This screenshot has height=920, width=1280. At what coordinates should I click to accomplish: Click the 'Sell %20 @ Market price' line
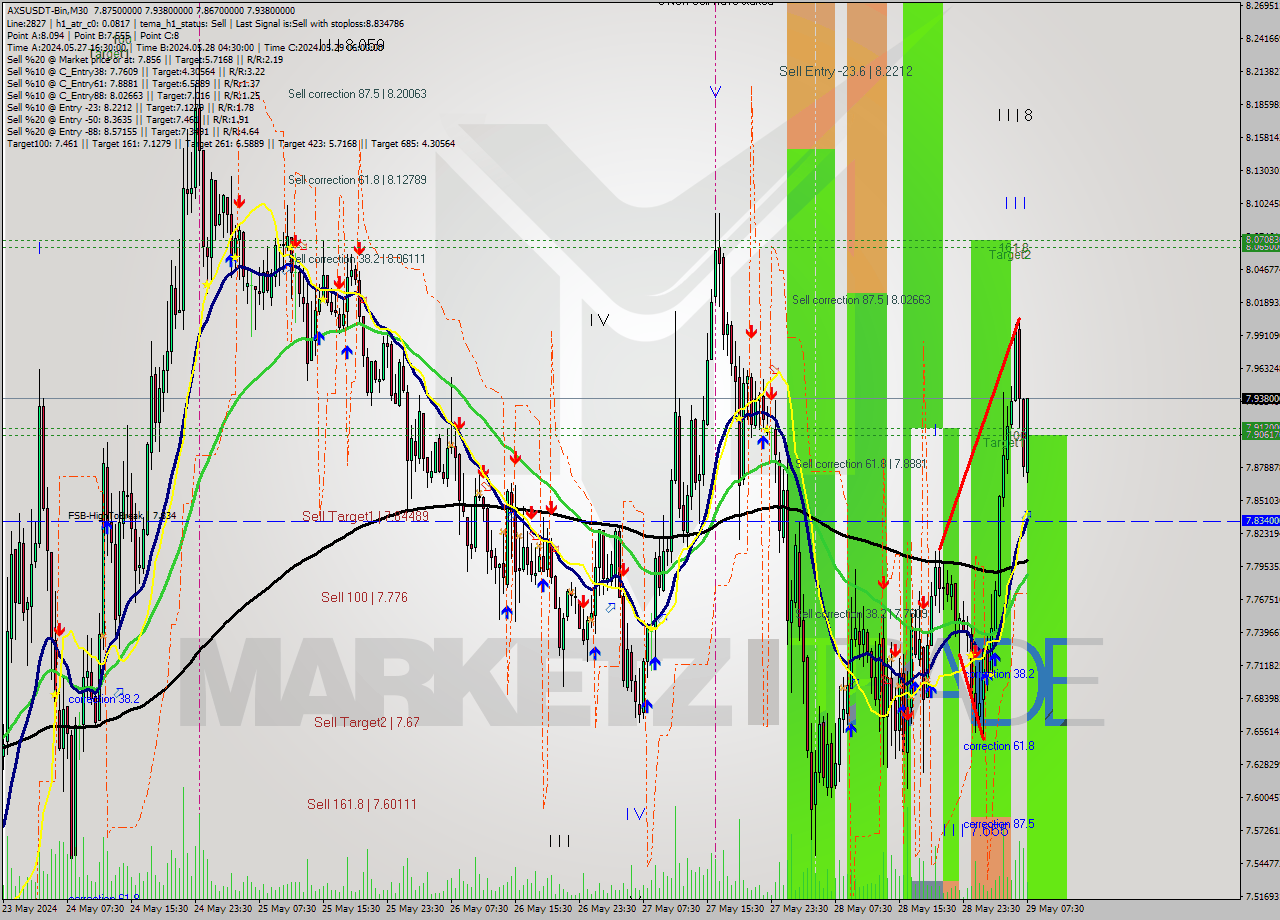pyautogui.click(x=145, y=59)
